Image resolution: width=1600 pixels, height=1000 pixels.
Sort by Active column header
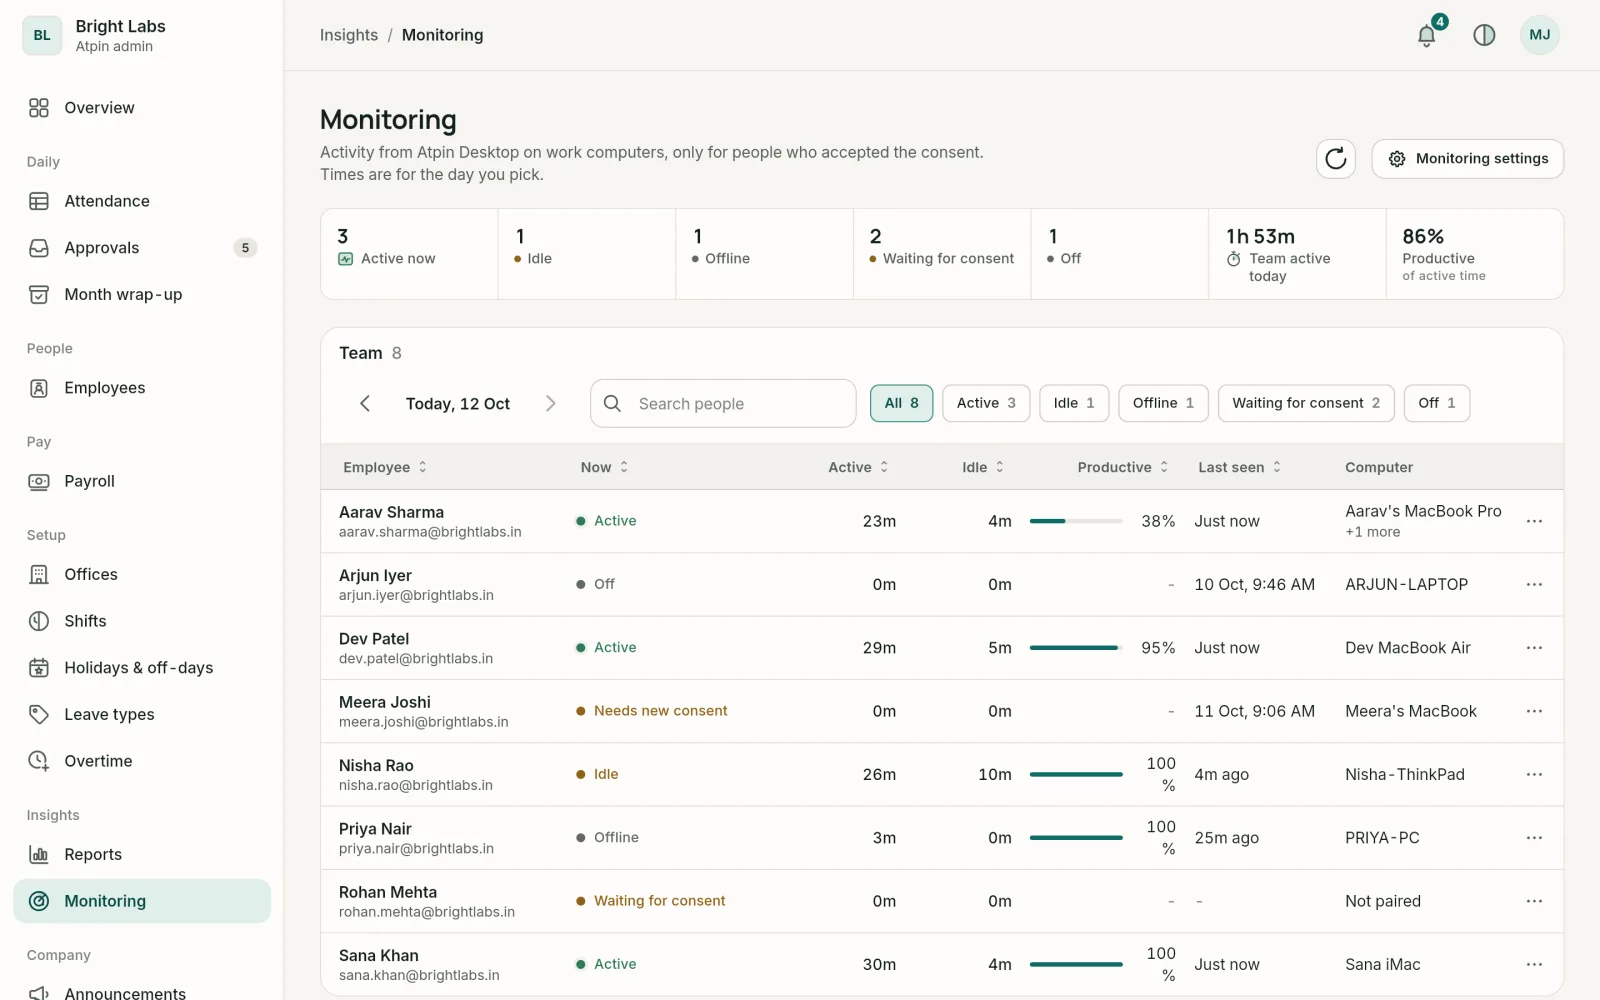(x=858, y=467)
